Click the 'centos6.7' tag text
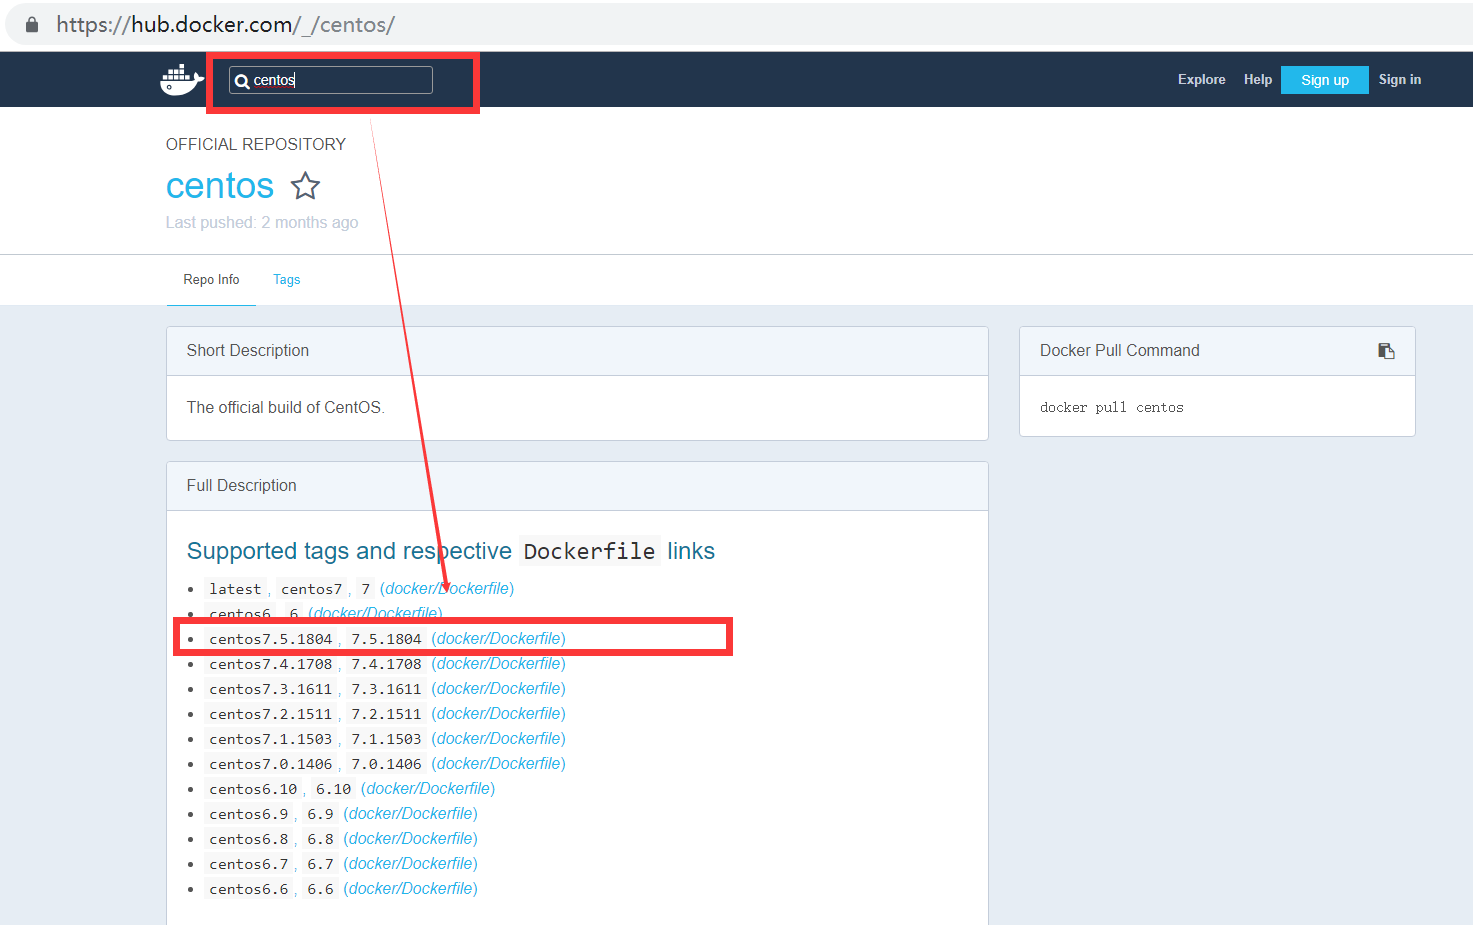Viewport: 1473px width, 925px height. [x=249, y=865]
